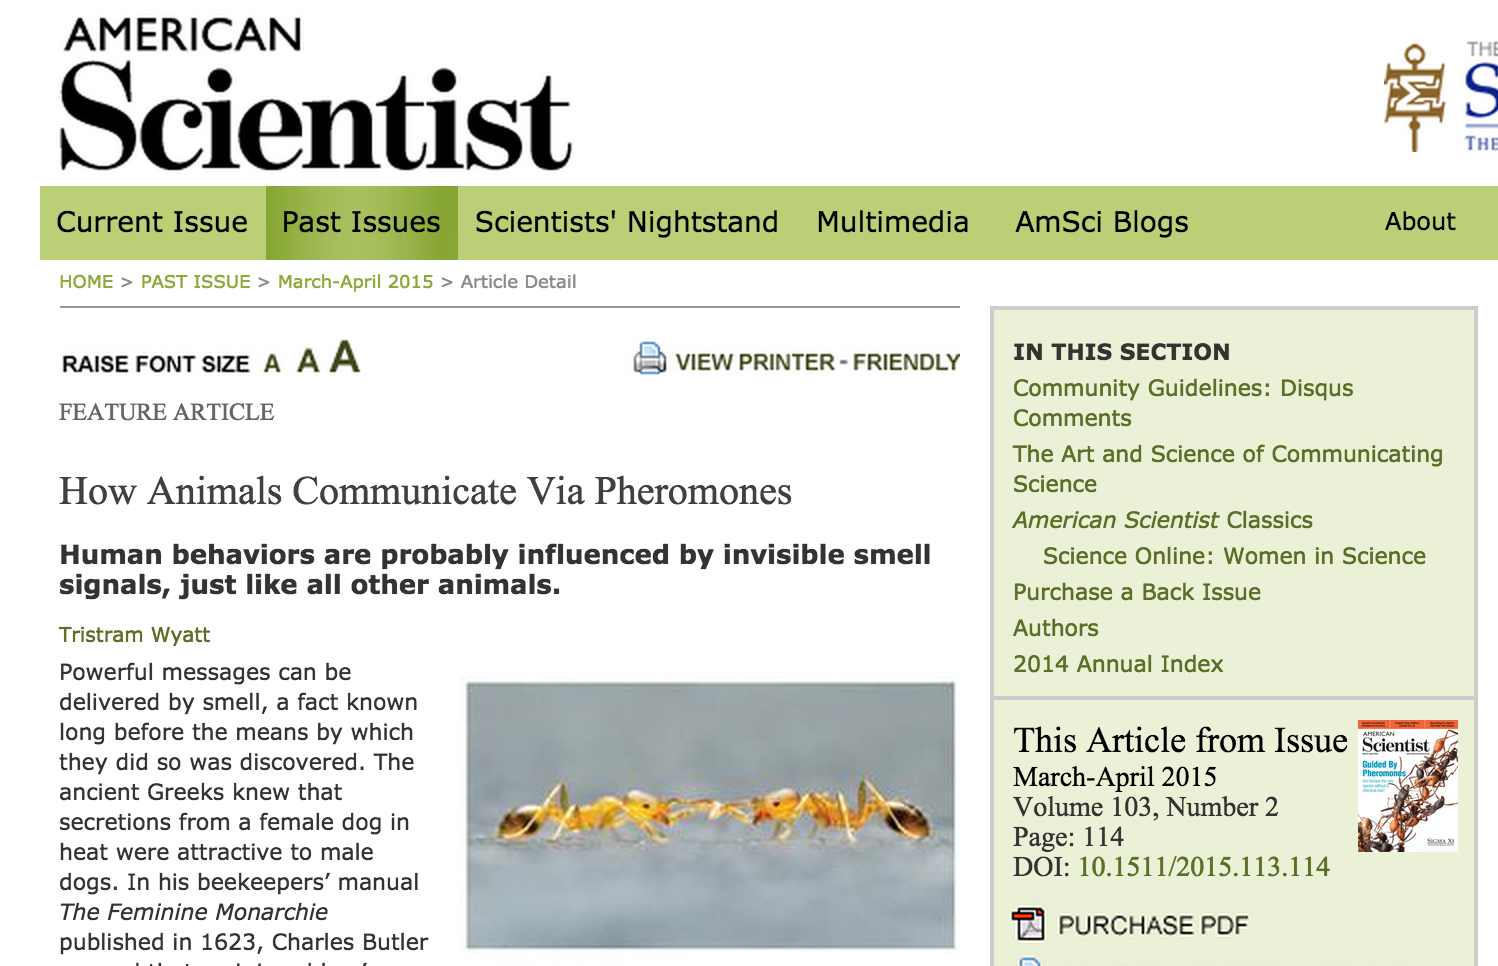Open the Current Issue menu
The width and height of the screenshot is (1498, 966).
(152, 222)
